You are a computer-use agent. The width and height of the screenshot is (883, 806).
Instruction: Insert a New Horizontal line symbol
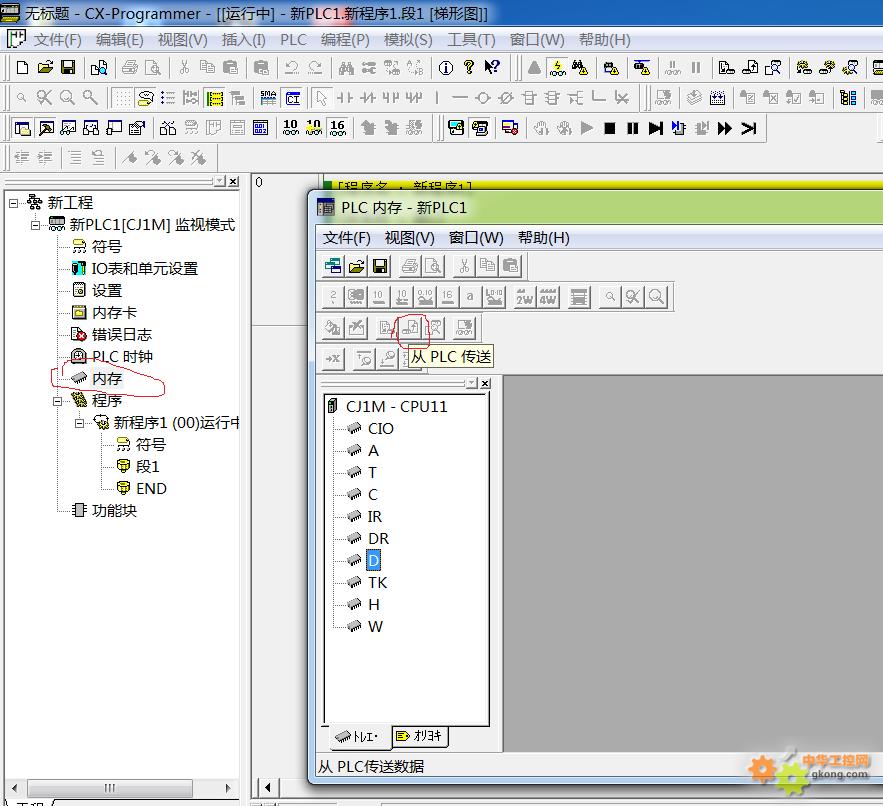(x=460, y=98)
